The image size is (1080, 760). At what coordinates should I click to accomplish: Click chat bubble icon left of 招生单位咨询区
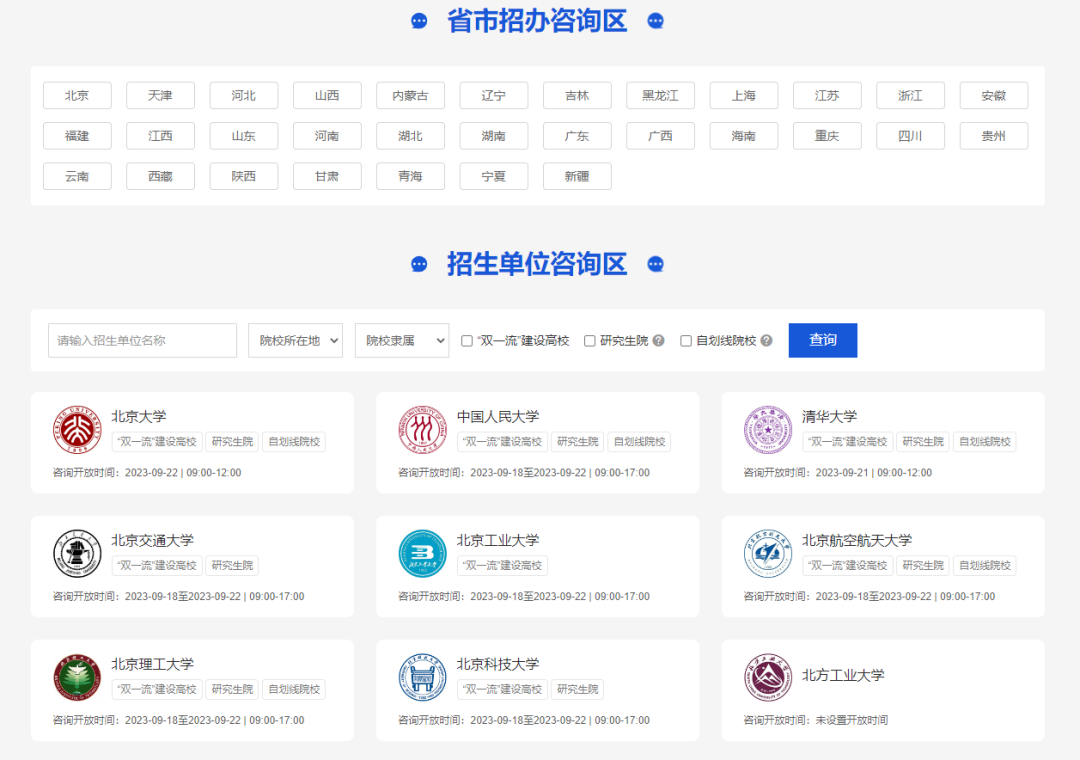coord(419,264)
